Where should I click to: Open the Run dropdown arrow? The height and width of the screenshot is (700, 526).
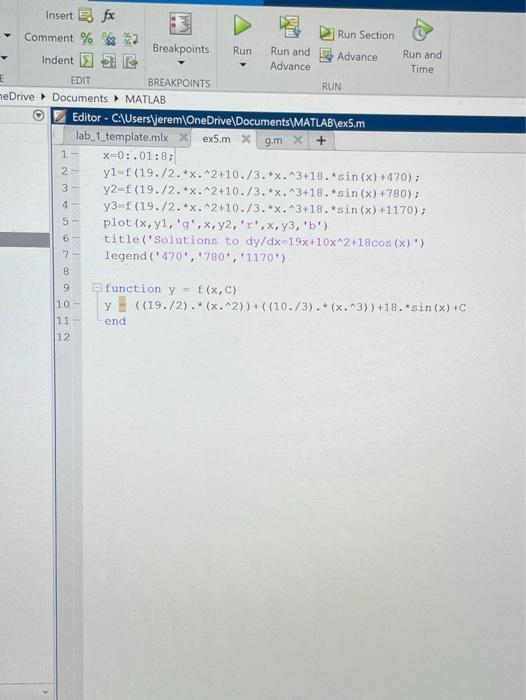(x=242, y=65)
